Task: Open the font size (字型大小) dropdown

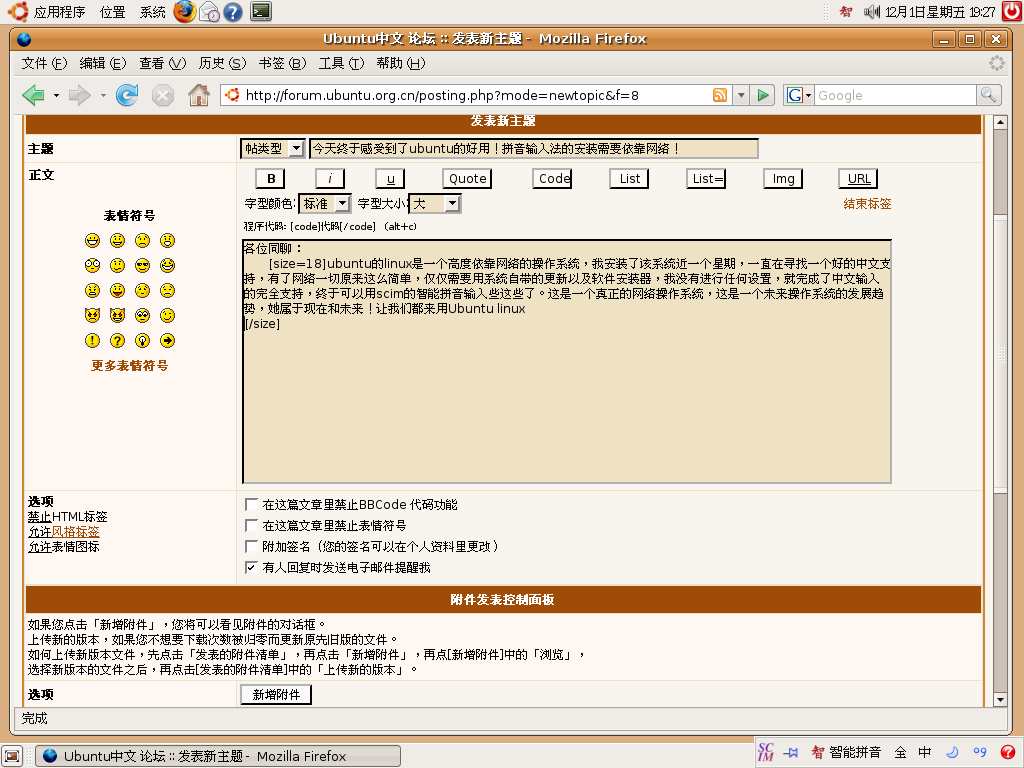Action: 435,204
